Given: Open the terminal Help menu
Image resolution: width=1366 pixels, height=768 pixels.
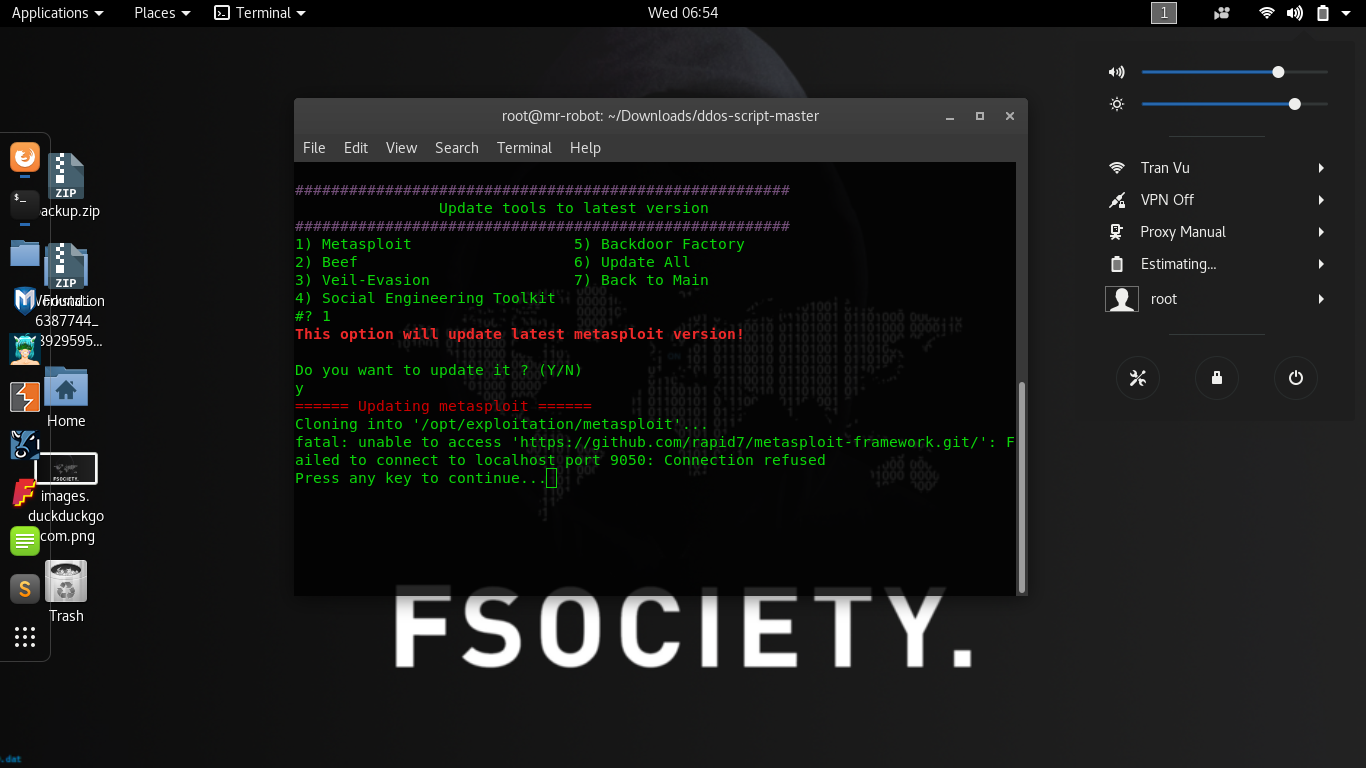Looking at the screenshot, I should (x=585, y=147).
